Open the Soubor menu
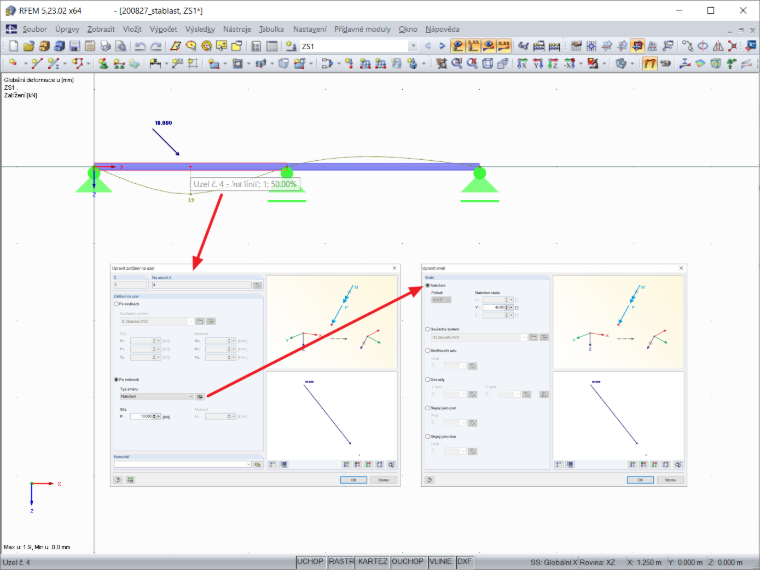The image size is (760, 570). 35,29
